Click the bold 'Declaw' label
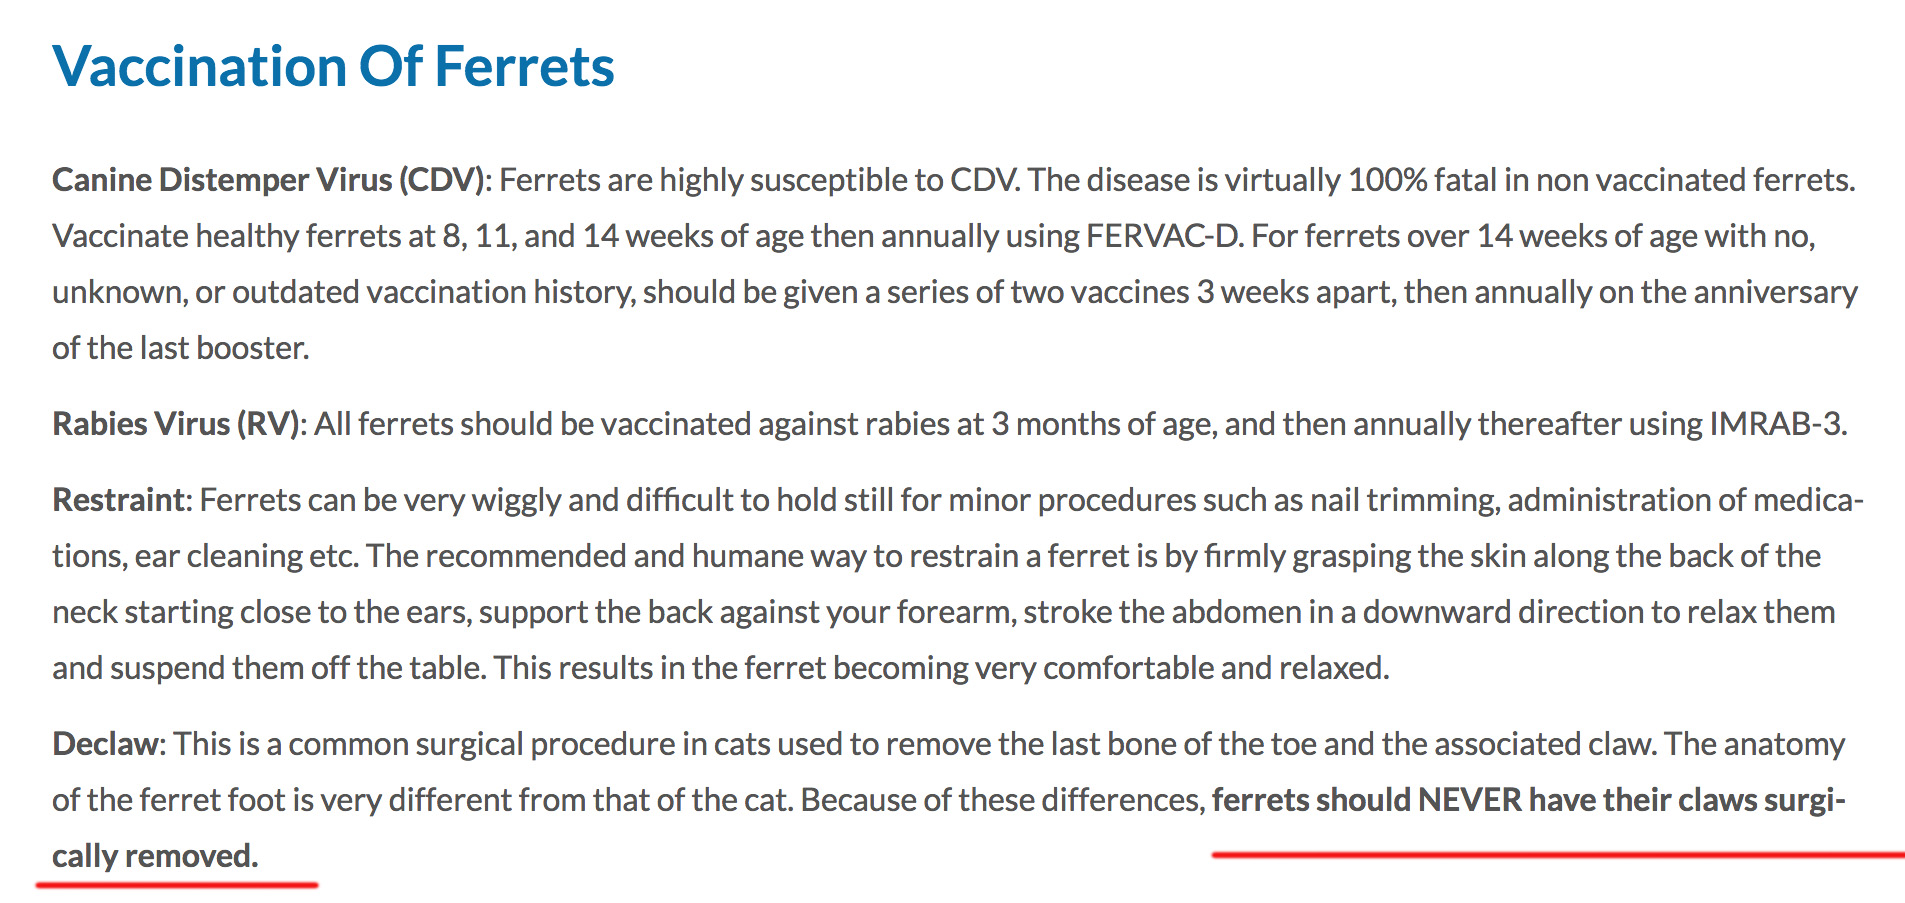The height and width of the screenshot is (903, 1905). coord(105,744)
